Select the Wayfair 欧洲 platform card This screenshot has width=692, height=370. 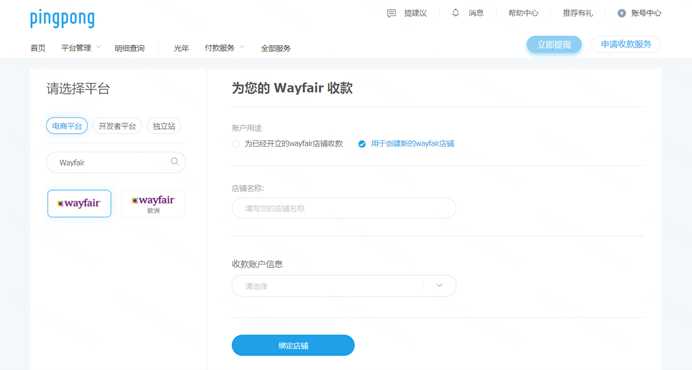153,204
